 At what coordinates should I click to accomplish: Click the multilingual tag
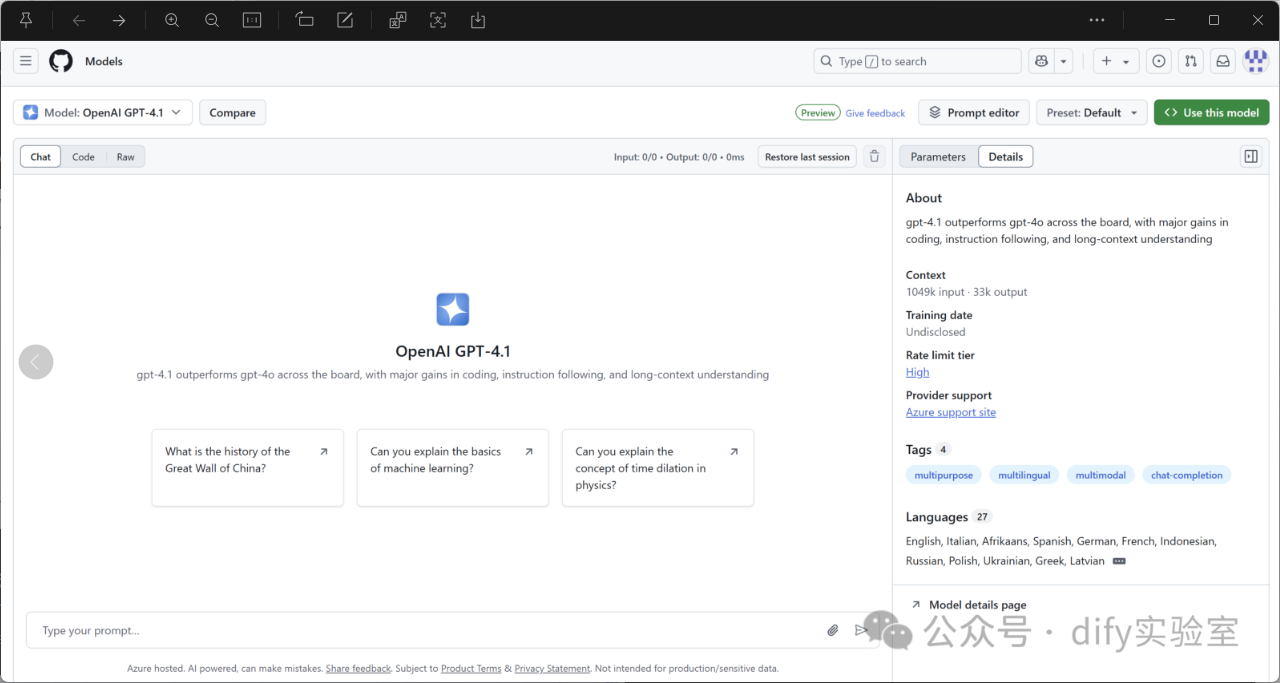[1024, 475]
